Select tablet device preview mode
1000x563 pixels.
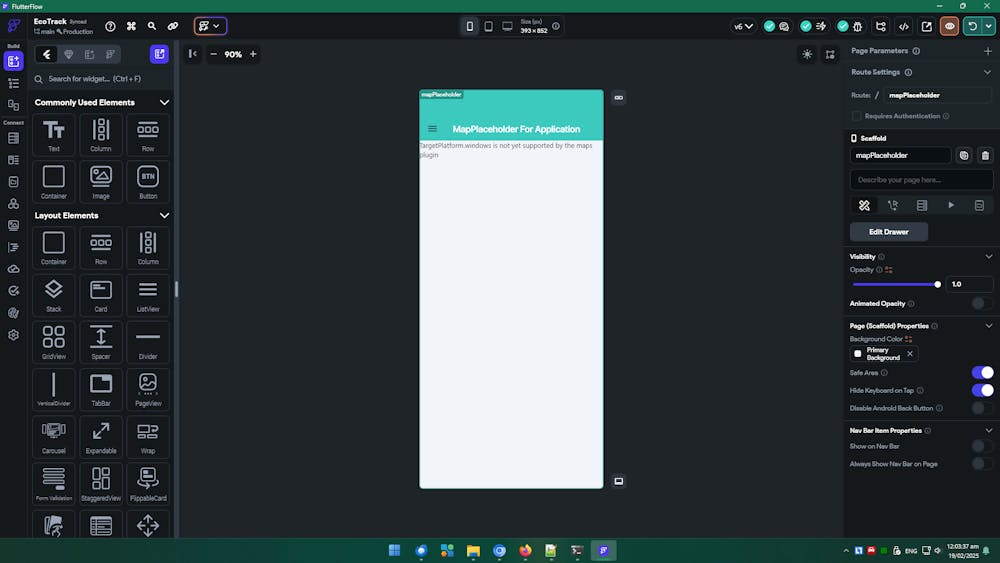coord(489,26)
